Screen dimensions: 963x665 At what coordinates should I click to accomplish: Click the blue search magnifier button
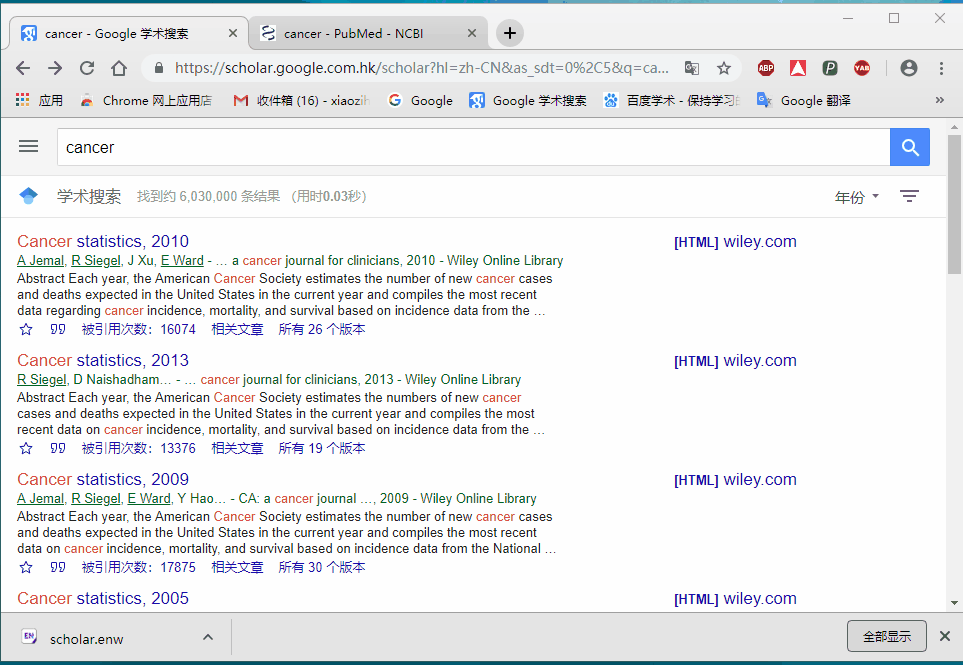point(910,147)
